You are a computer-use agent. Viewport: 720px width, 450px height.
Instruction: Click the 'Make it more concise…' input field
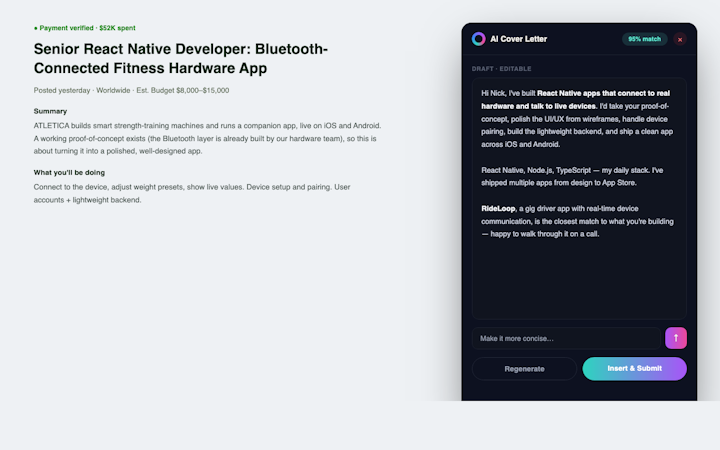566,338
